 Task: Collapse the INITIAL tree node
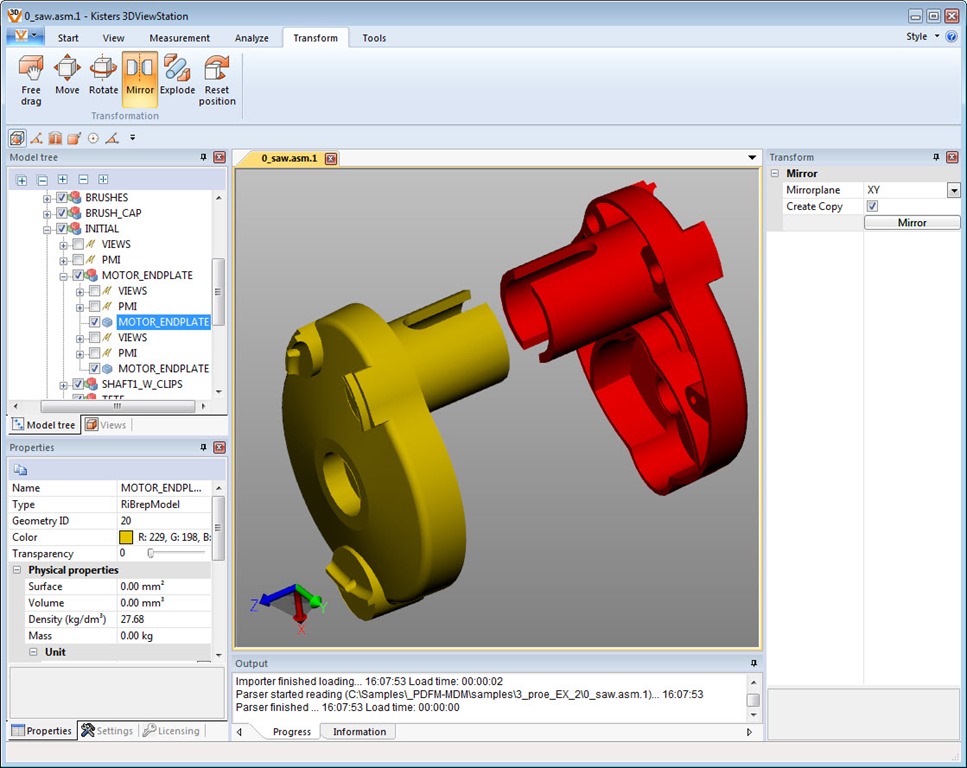[47, 229]
